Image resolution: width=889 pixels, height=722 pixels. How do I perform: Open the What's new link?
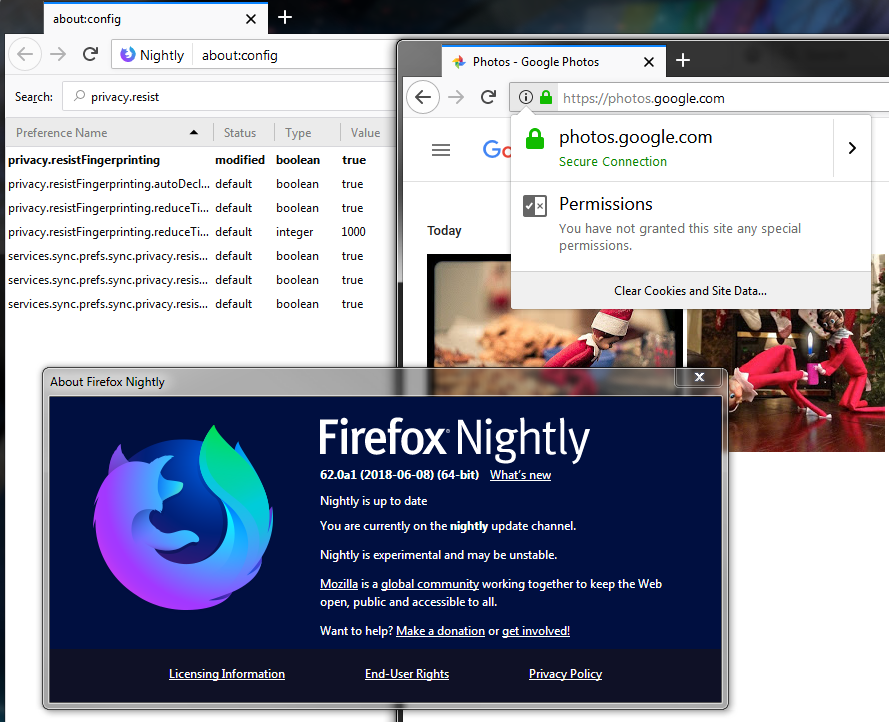click(520, 475)
